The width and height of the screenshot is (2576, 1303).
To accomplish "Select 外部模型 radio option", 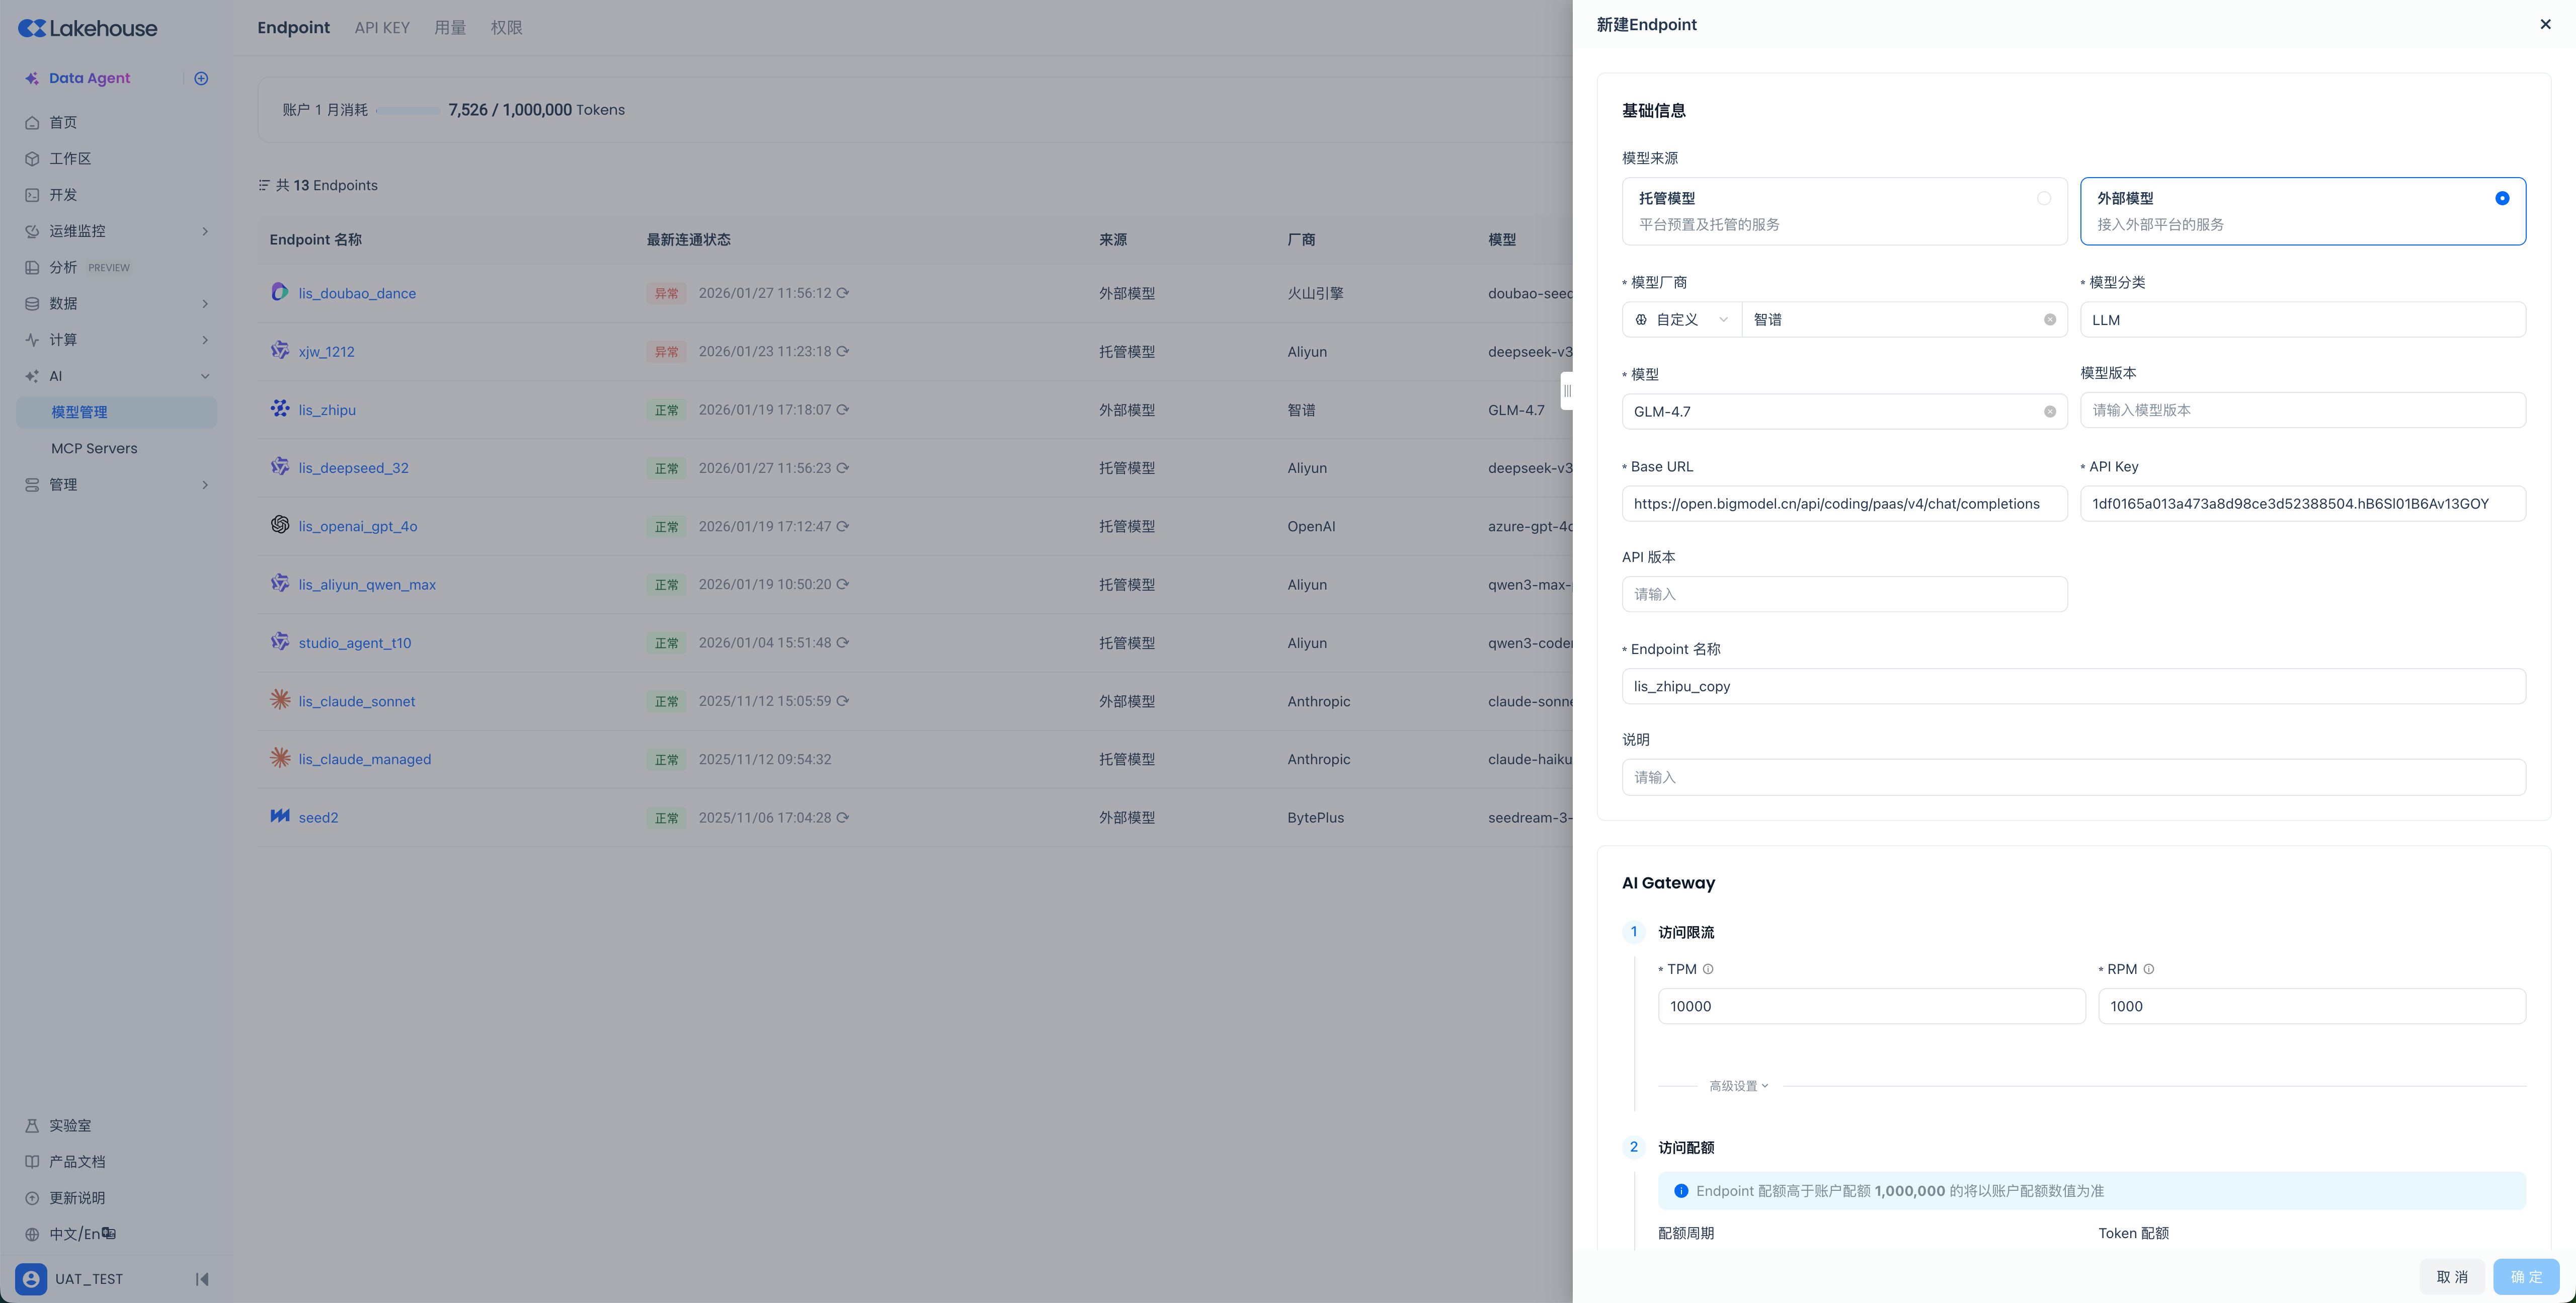I will point(2501,198).
